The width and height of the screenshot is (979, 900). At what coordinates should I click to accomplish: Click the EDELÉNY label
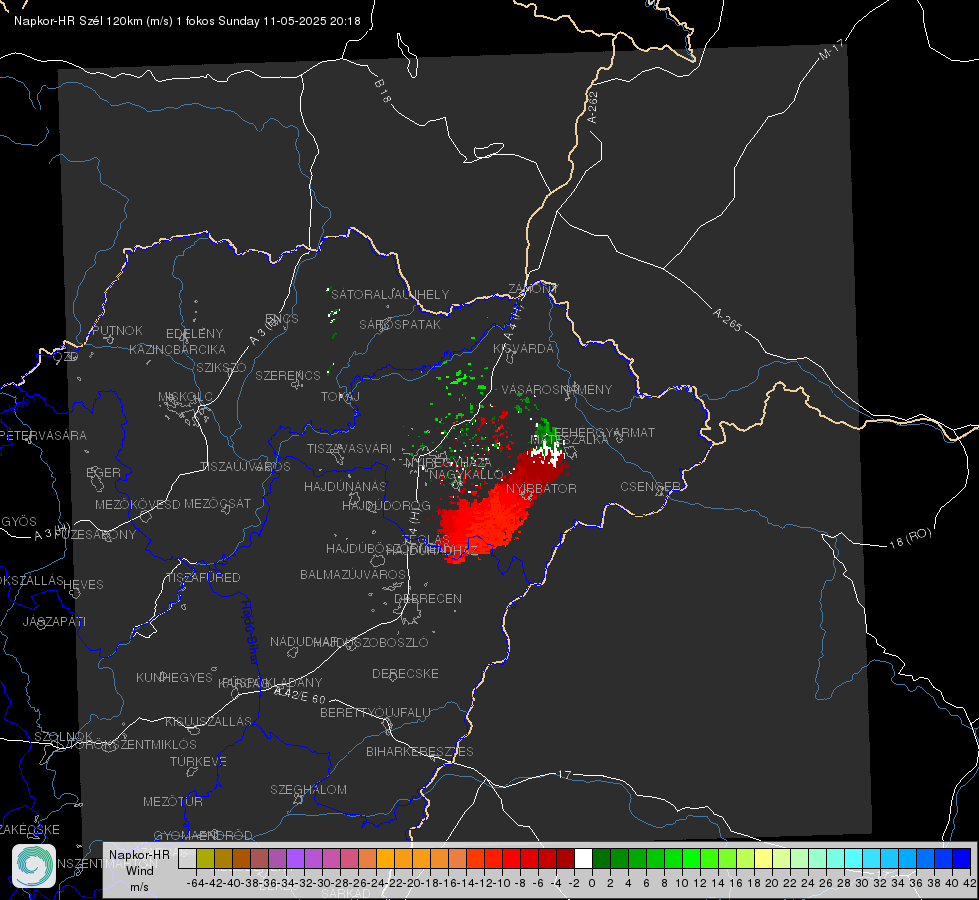(194, 334)
